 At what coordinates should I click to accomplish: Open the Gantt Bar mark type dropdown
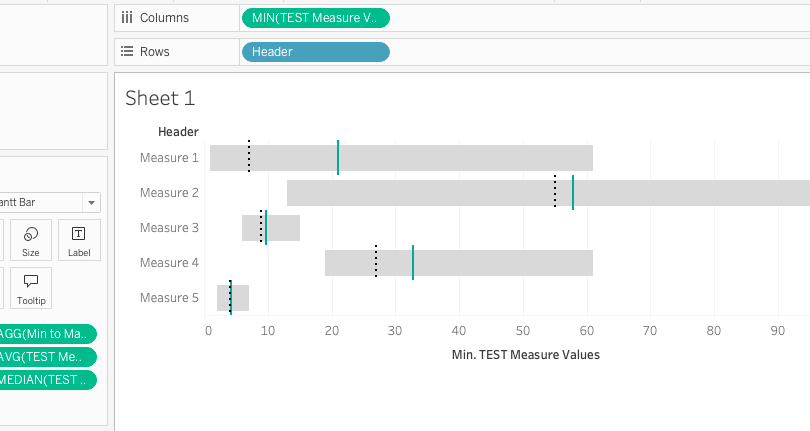(x=91, y=201)
